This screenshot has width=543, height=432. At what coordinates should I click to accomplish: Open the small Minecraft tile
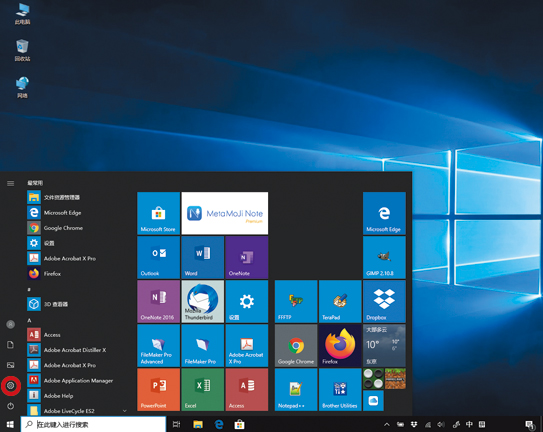click(x=395, y=379)
